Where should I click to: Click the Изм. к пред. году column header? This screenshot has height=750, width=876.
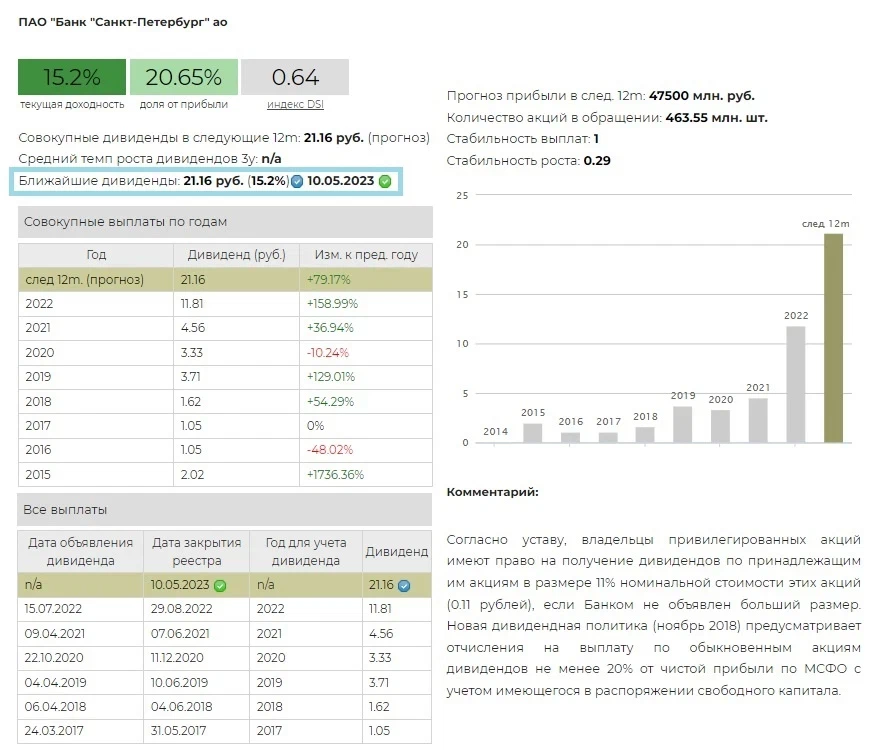[365, 255]
